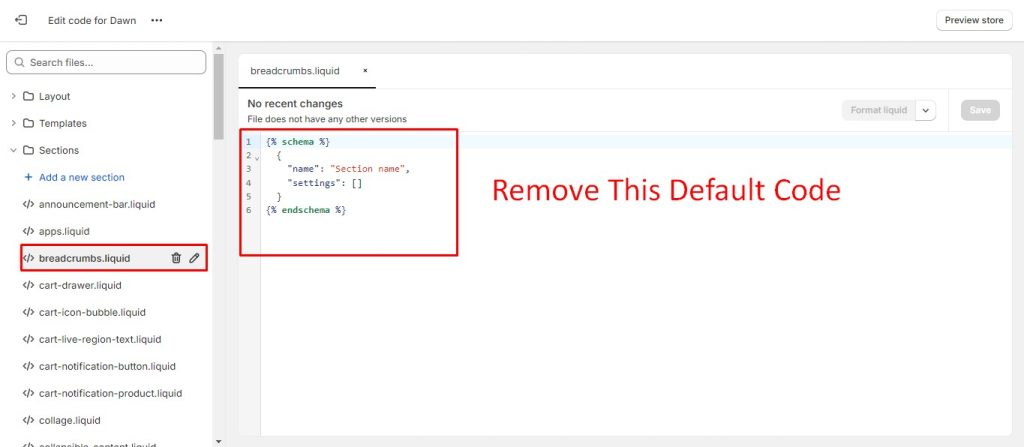This screenshot has height=447, width=1024.
Task: Click the Layout folder icon
Action: (28, 97)
